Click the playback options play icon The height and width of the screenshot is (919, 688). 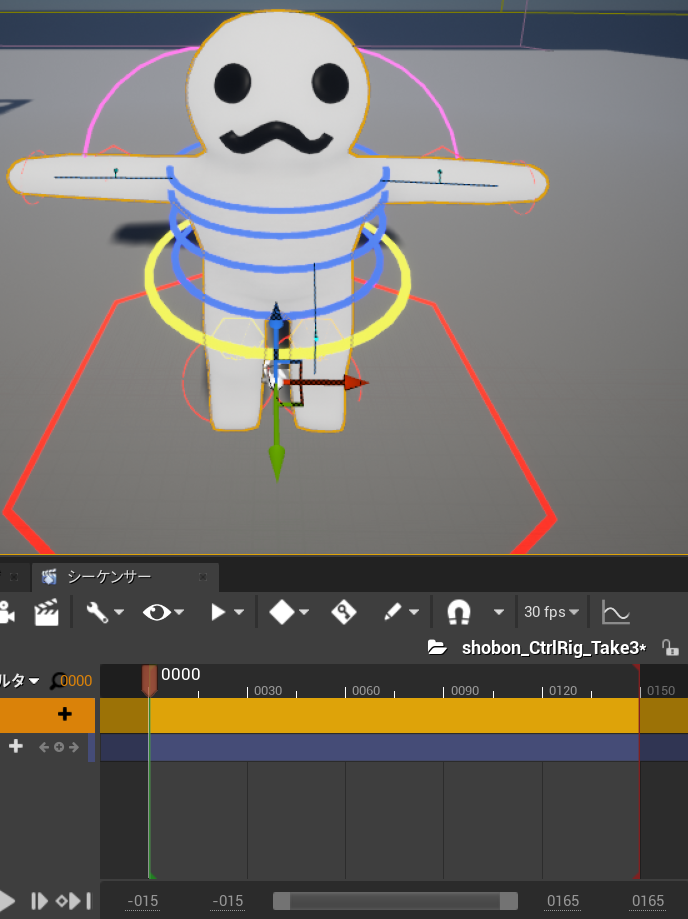point(218,612)
